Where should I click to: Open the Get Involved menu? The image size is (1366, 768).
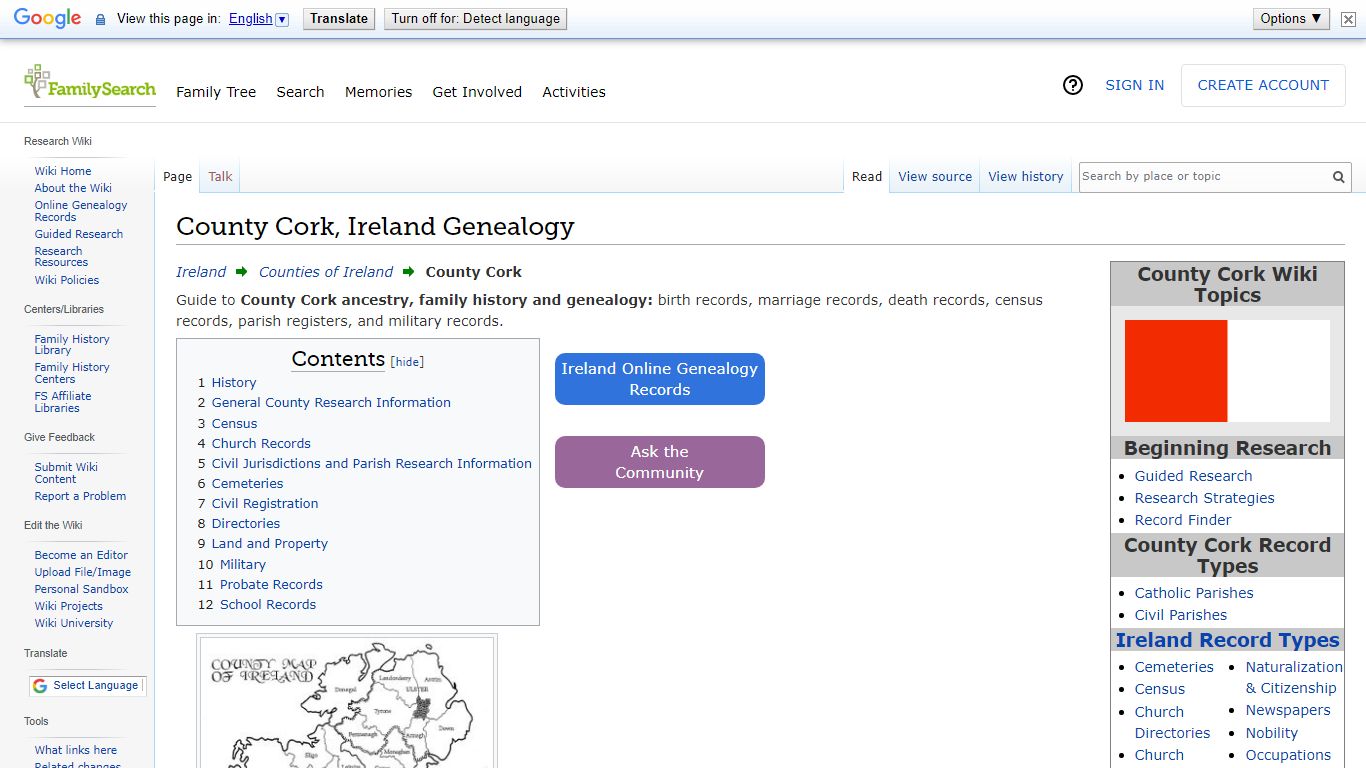477,92
